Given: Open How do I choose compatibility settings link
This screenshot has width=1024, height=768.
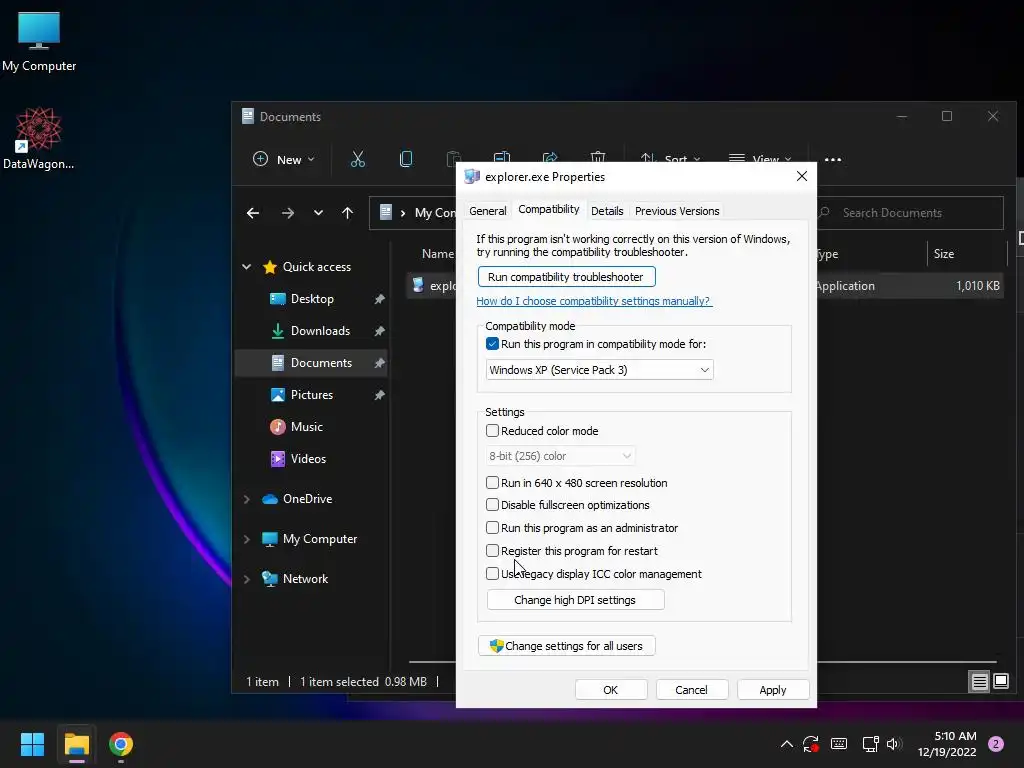Looking at the screenshot, I should pos(594,301).
